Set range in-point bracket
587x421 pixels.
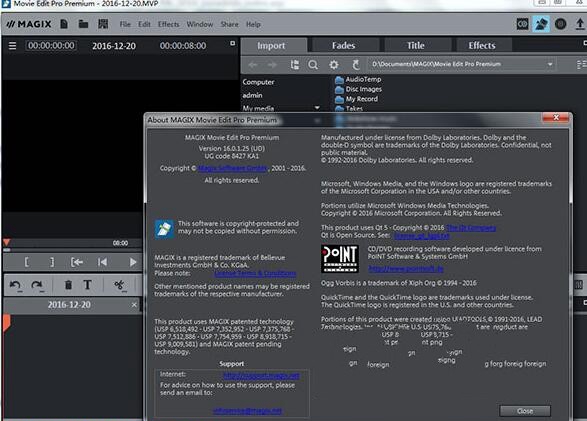[26, 262]
